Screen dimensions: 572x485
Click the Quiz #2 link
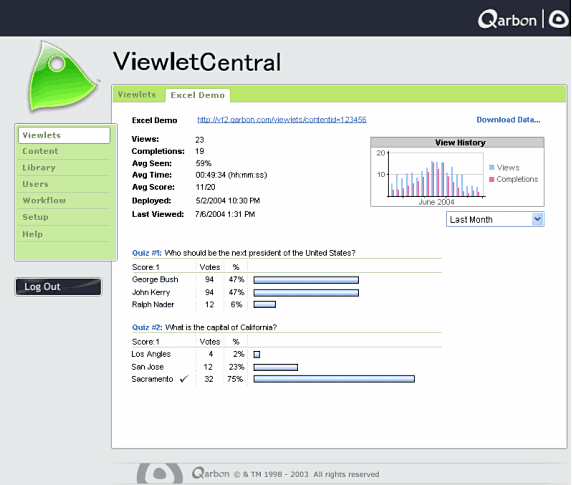(147, 327)
